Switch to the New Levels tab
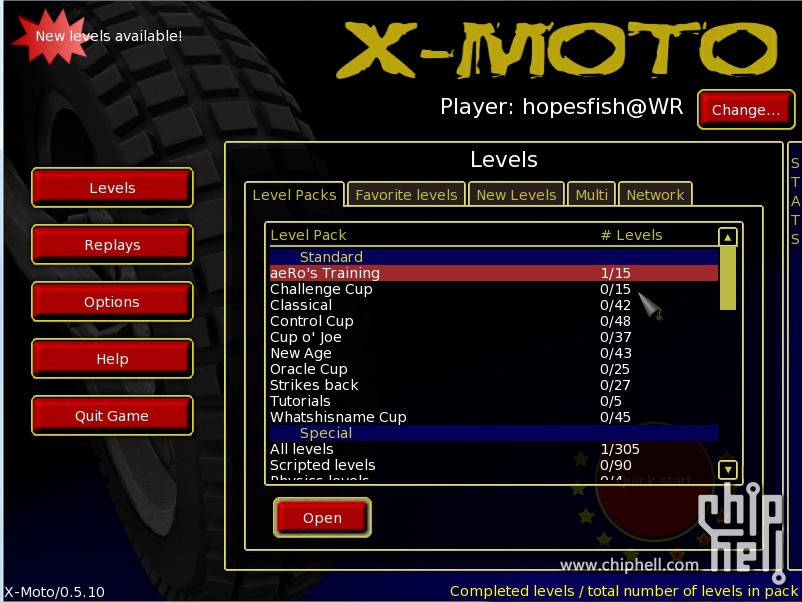Screen dimensions: 802x602 click(x=516, y=195)
